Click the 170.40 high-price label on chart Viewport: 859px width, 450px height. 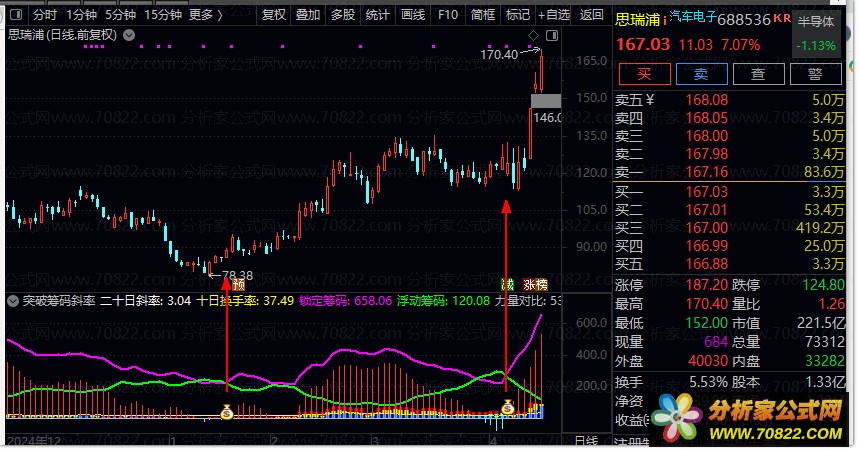(x=499, y=54)
